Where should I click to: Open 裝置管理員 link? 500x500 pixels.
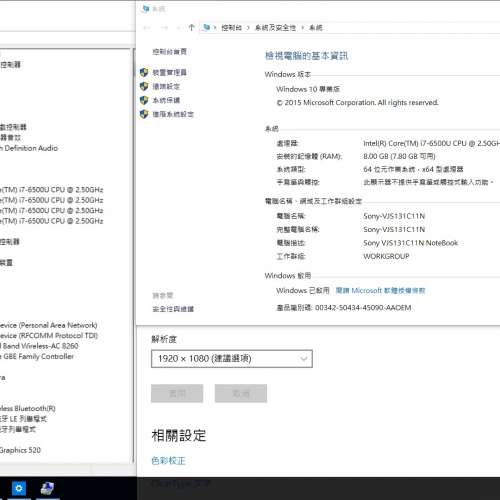[169, 72]
